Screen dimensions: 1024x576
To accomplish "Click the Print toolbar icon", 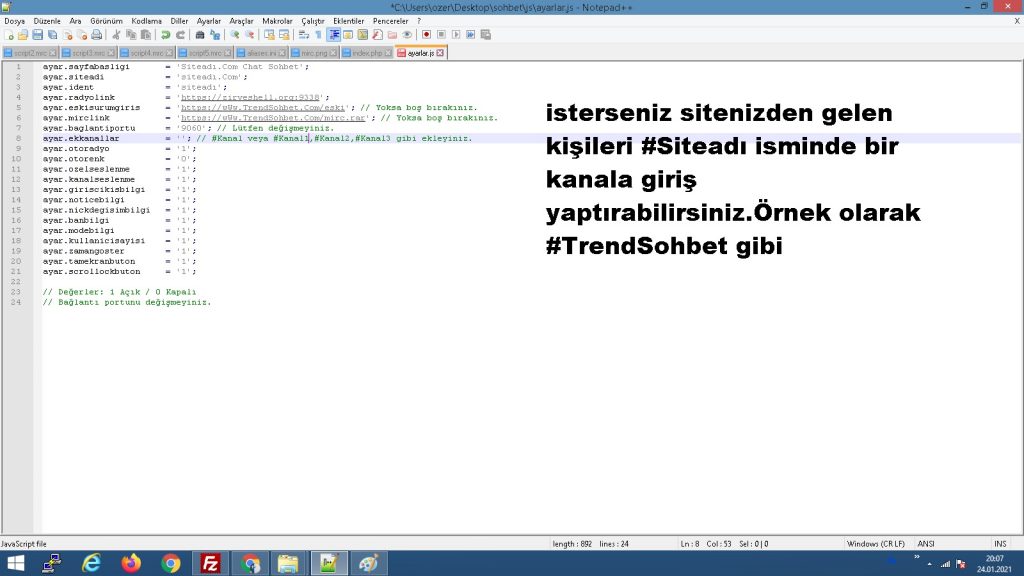I will [97, 35].
